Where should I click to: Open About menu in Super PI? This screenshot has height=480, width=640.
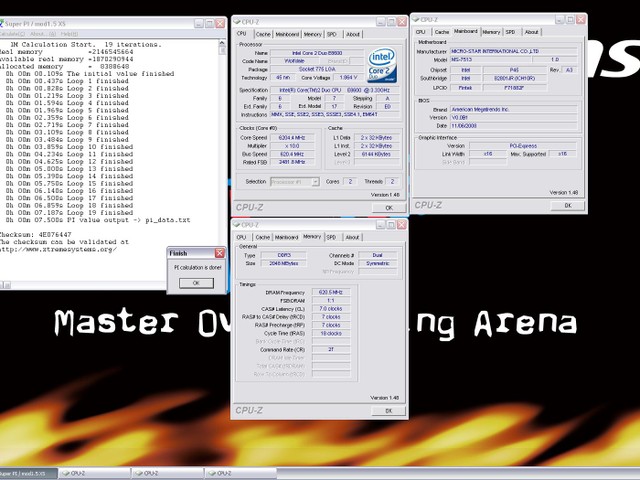click(43, 34)
